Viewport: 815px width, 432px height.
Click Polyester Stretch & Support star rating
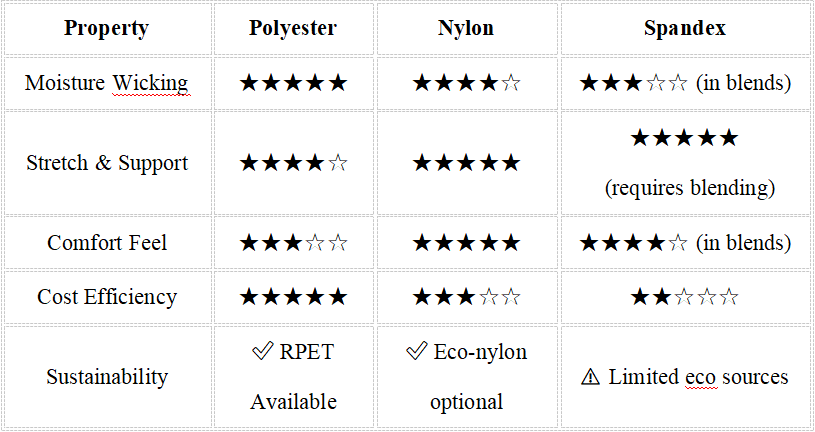293,163
